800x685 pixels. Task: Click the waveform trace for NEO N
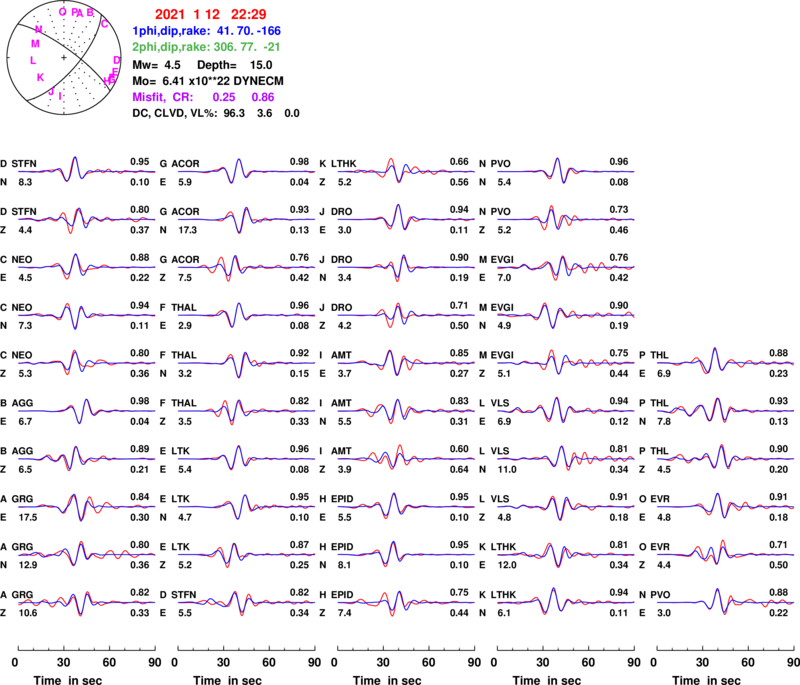87,316
